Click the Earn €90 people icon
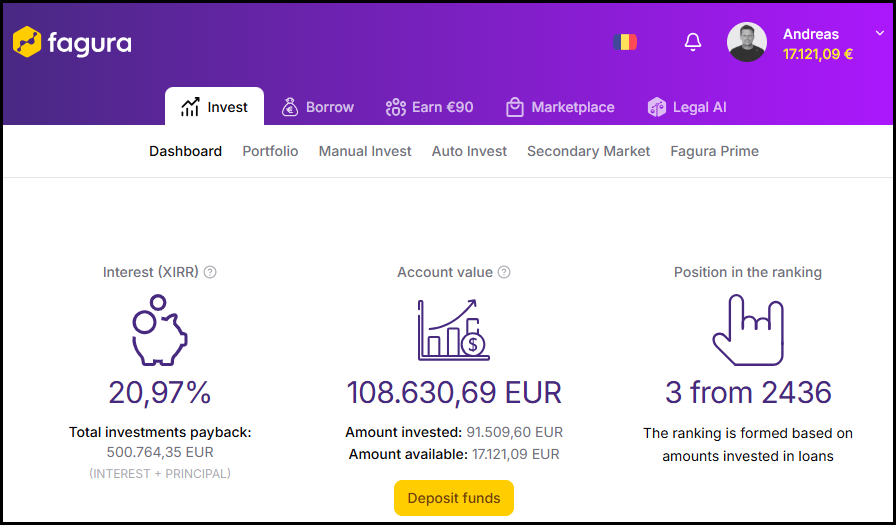The image size is (896, 525). pos(395,107)
